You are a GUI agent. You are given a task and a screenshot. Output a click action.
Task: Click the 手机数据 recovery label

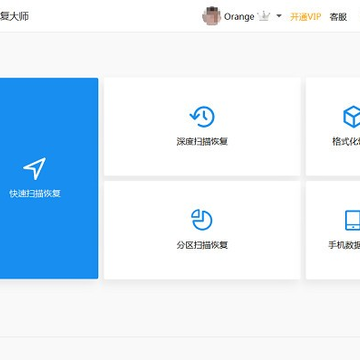point(344,245)
